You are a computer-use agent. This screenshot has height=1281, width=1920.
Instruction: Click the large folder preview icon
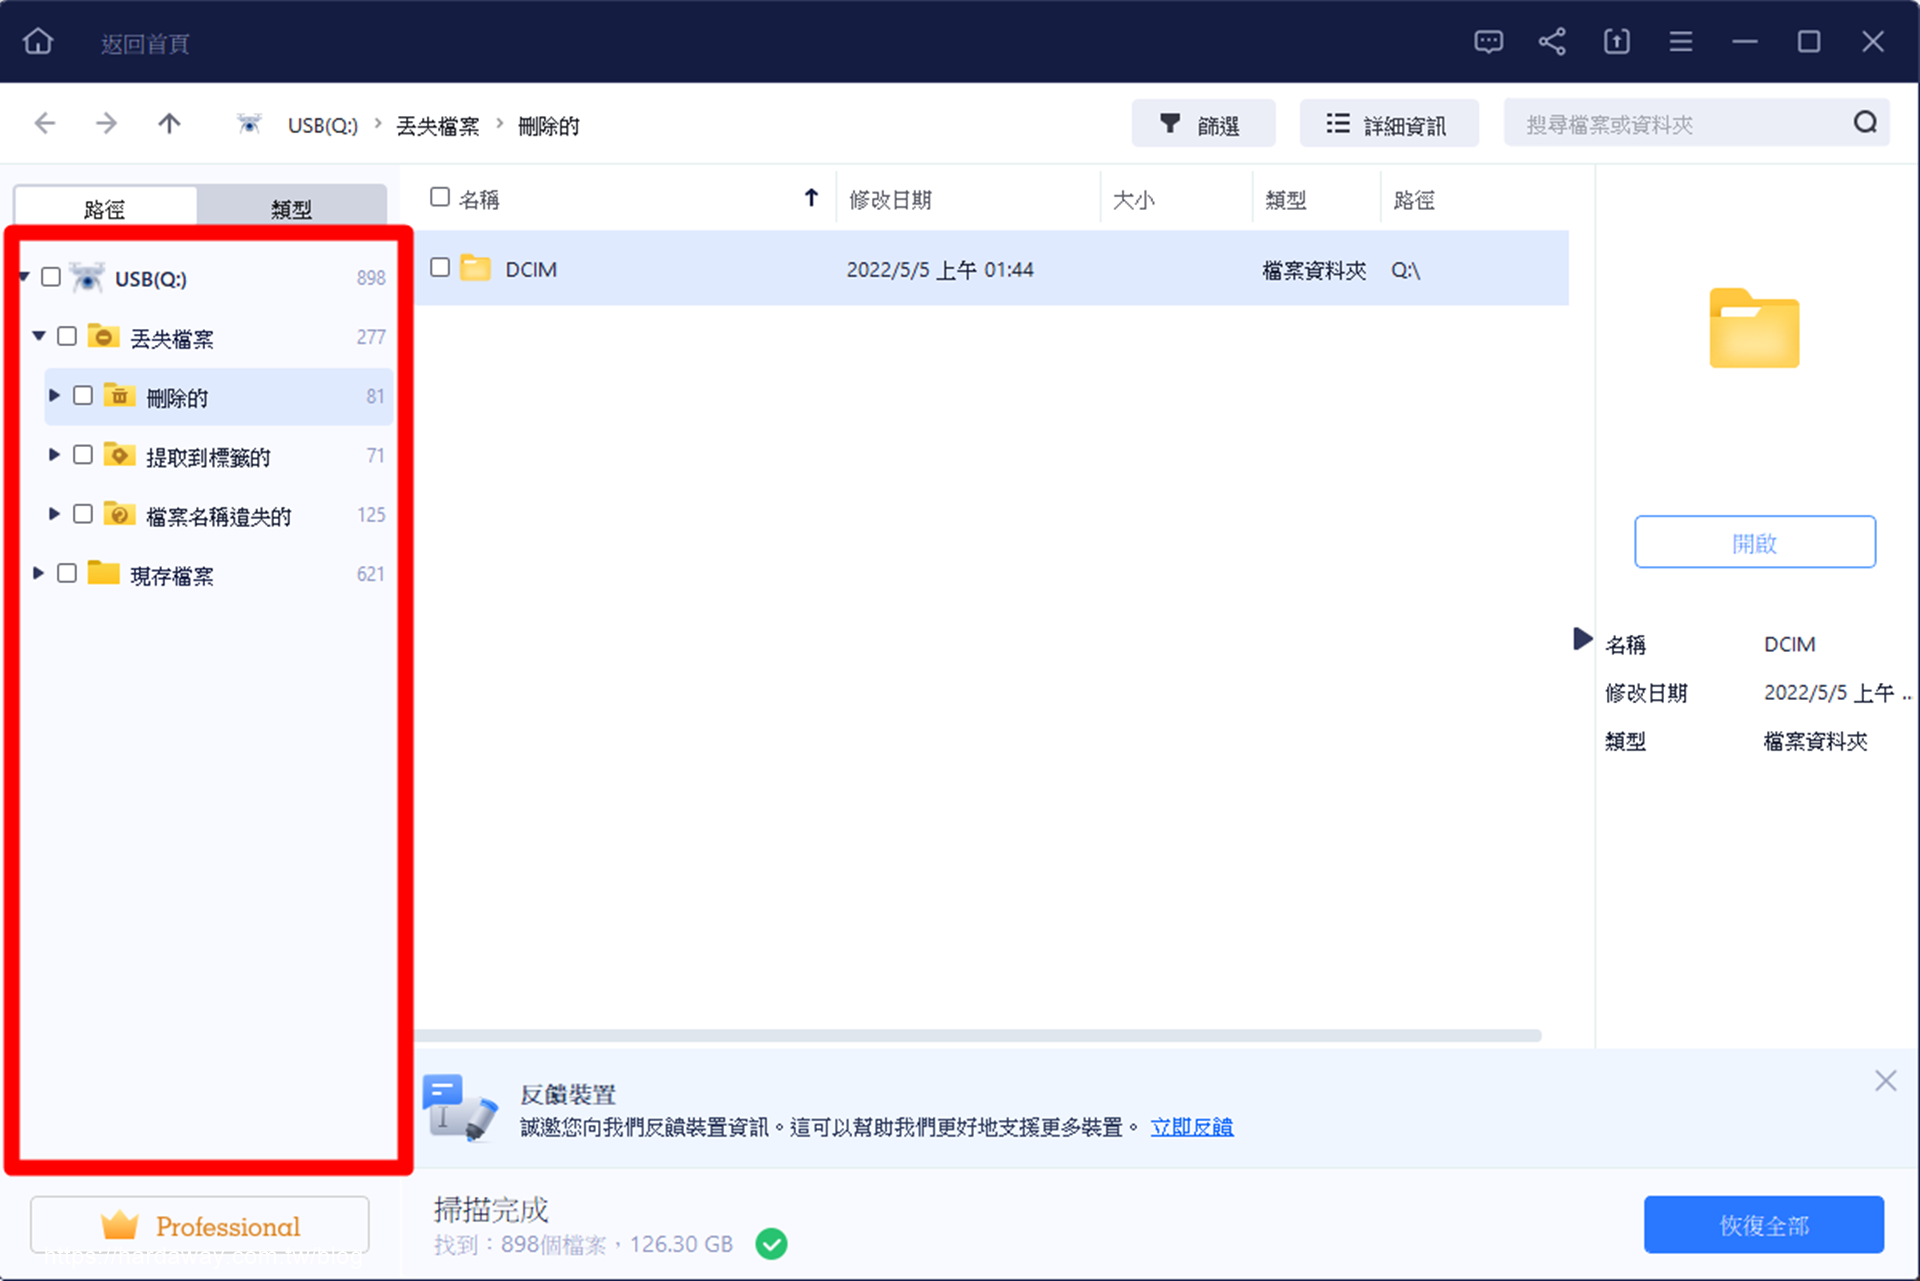[1754, 328]
